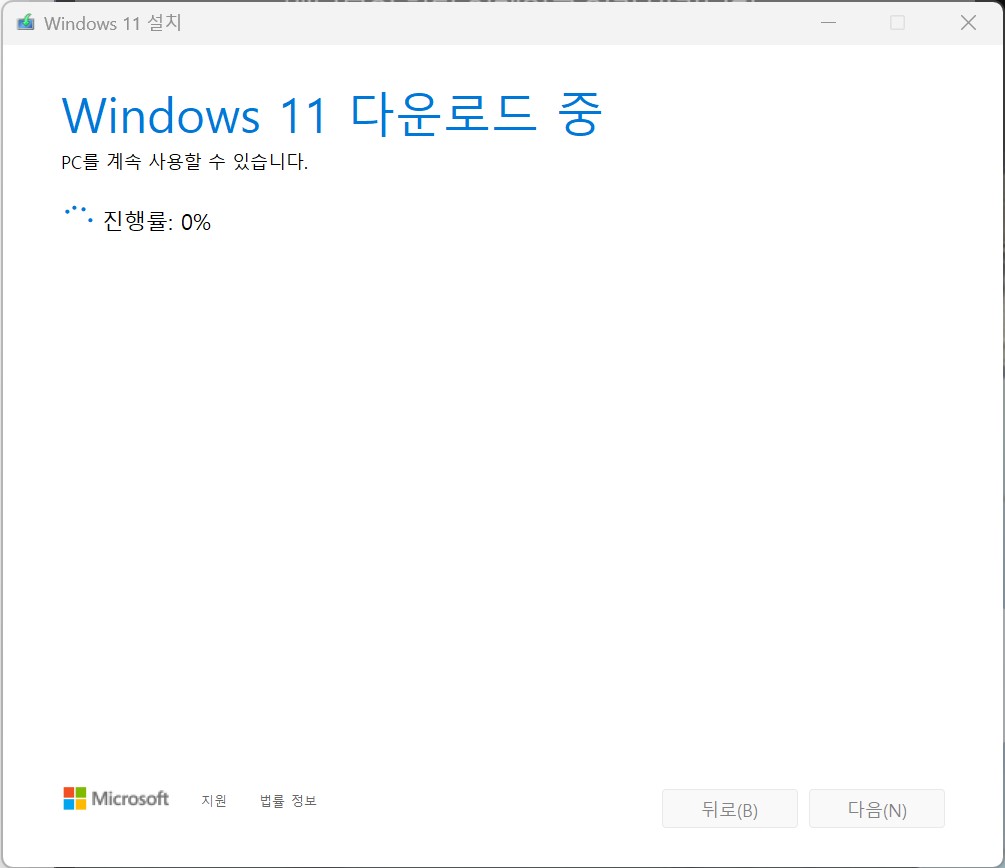Click the Microsoft logo in the footer

point(116,799)
